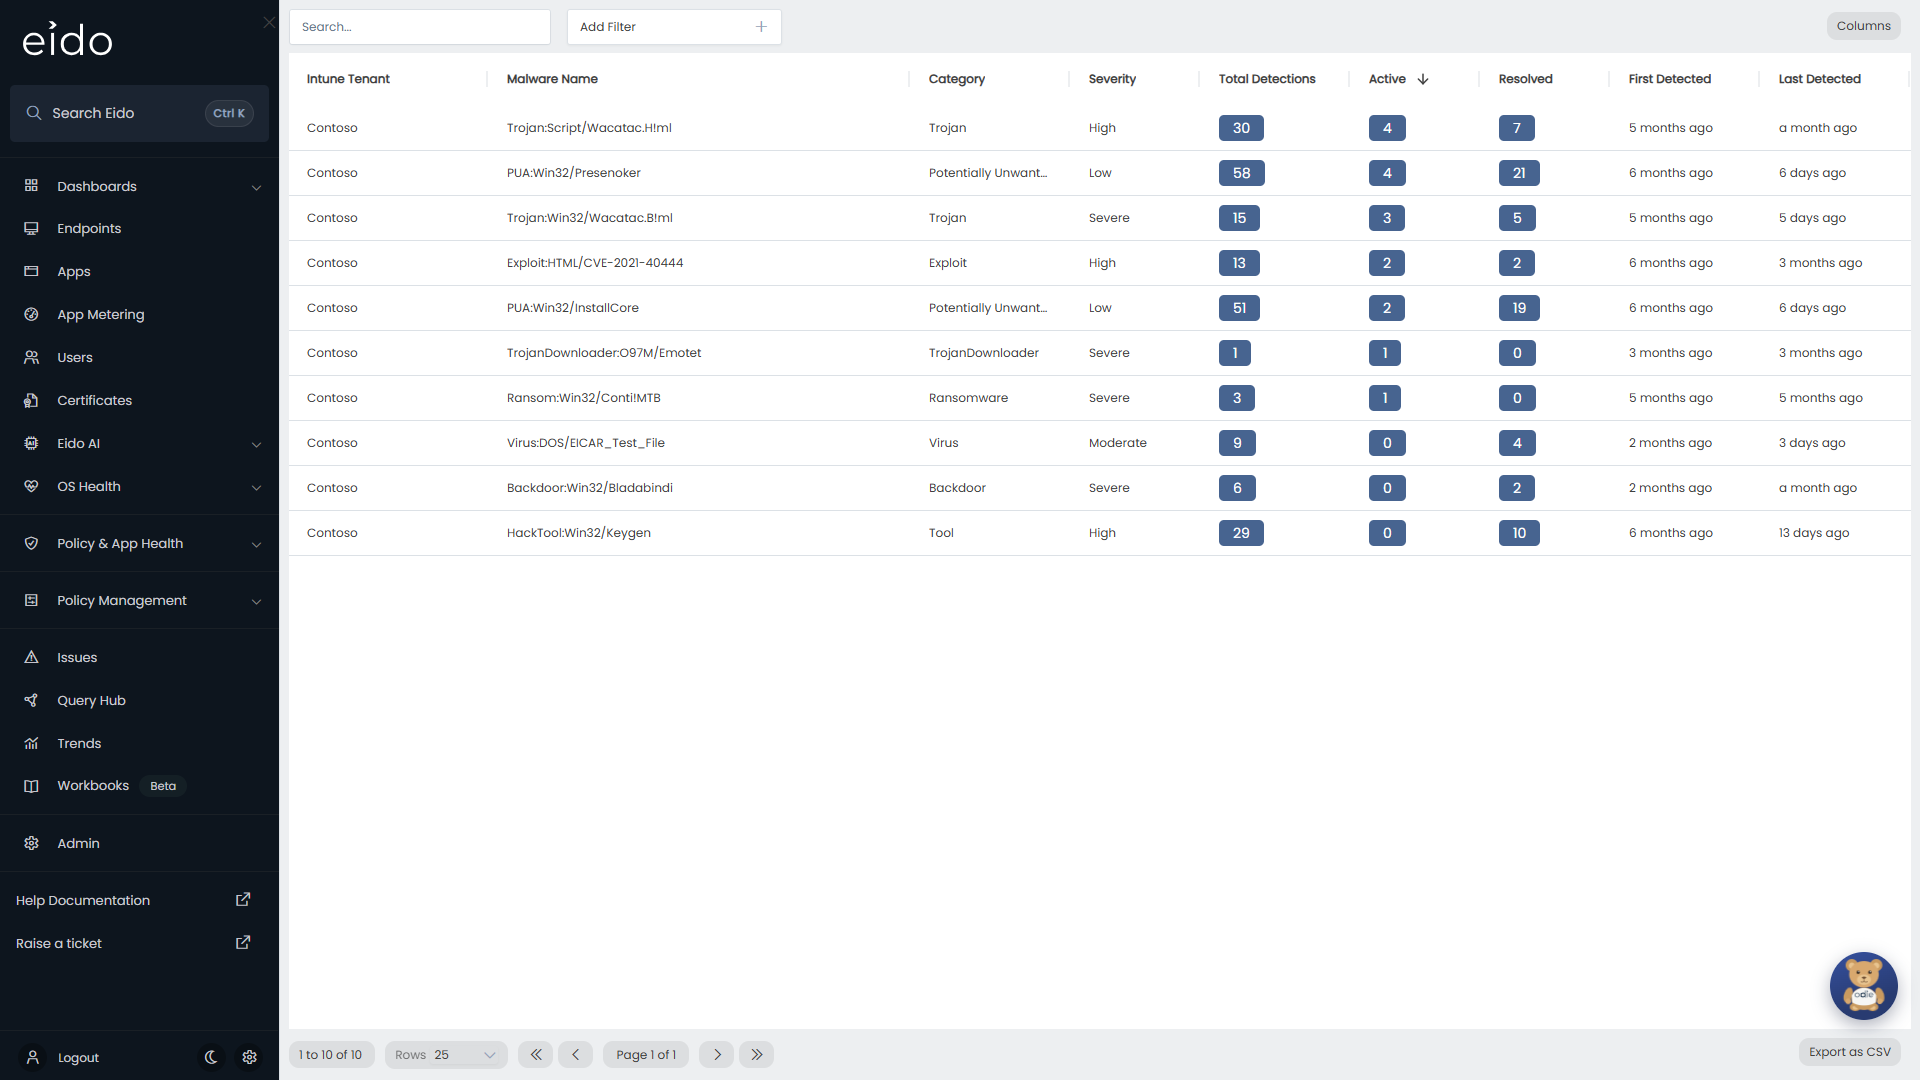This screenshot has width=1920, height=1080.
Task: Open the Search Eido box
Action: click(x=139, y=113)
